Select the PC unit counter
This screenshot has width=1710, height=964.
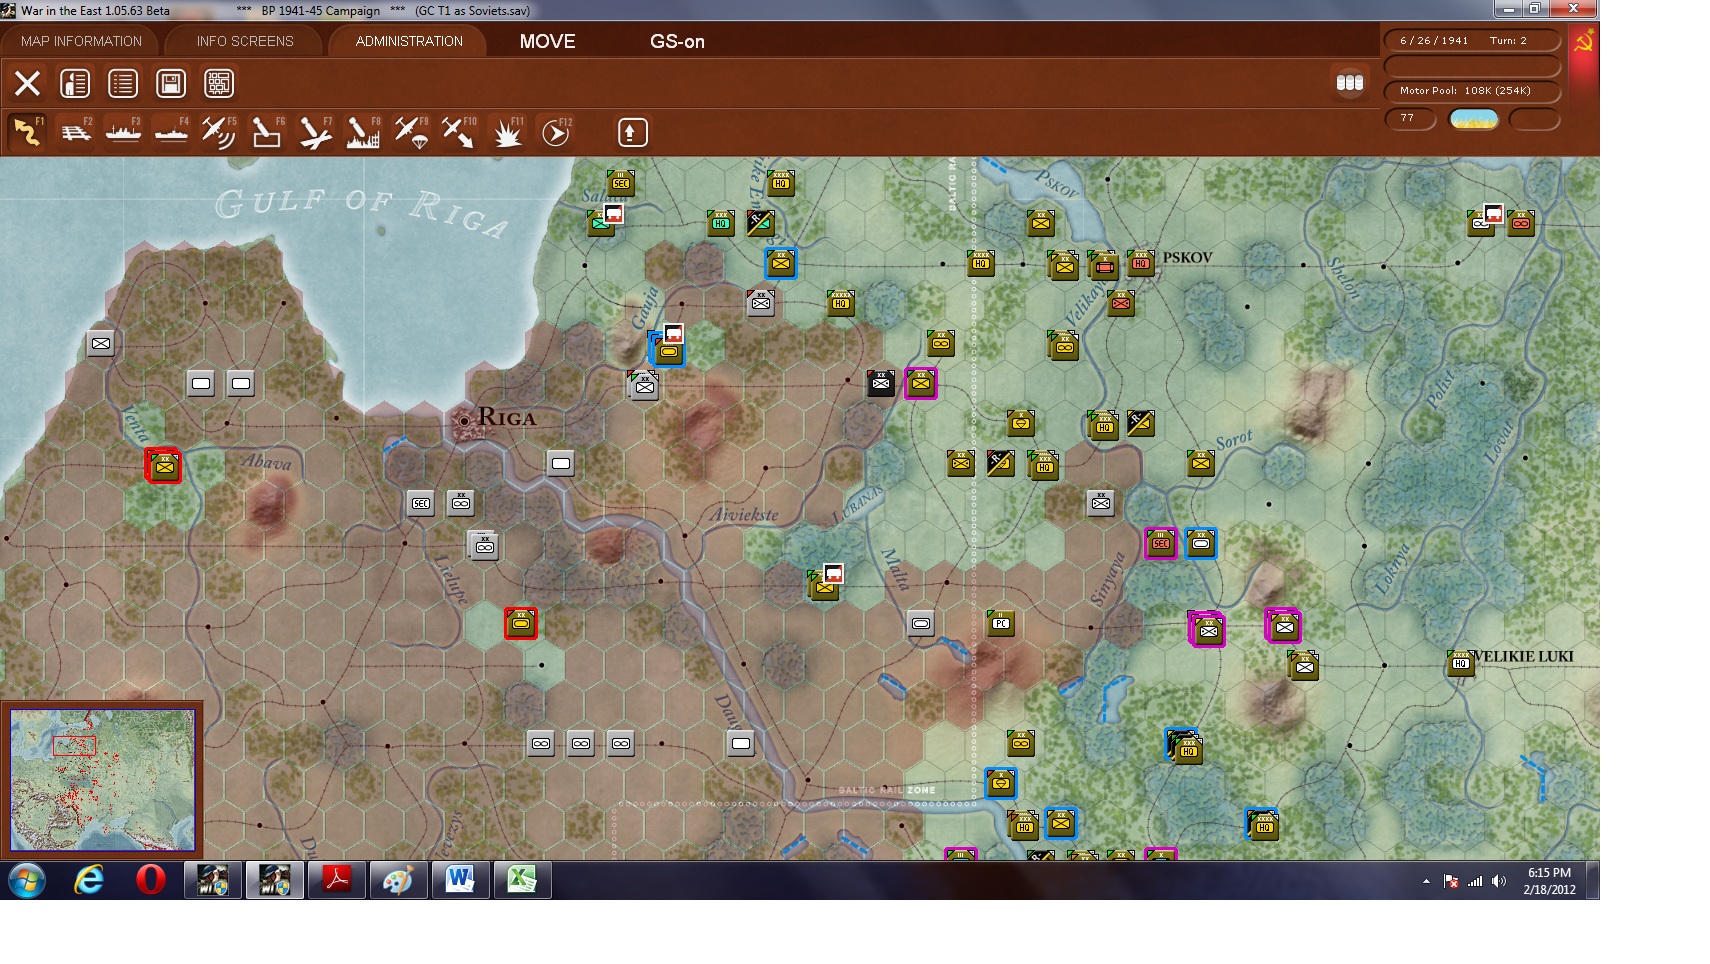coord(1001,623)
